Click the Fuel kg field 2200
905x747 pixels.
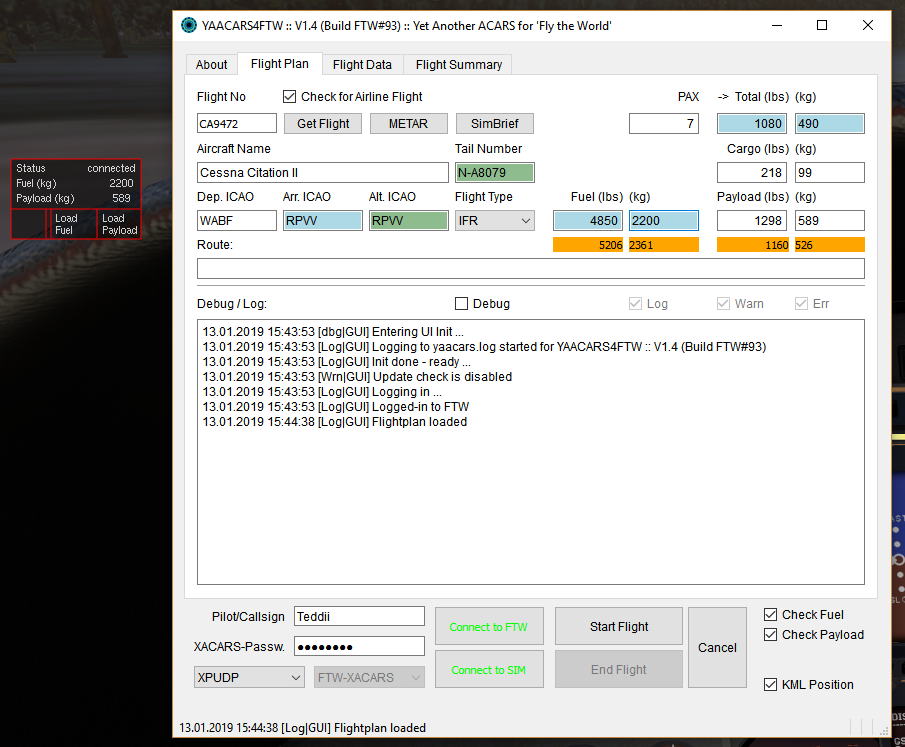click(664, 221)
